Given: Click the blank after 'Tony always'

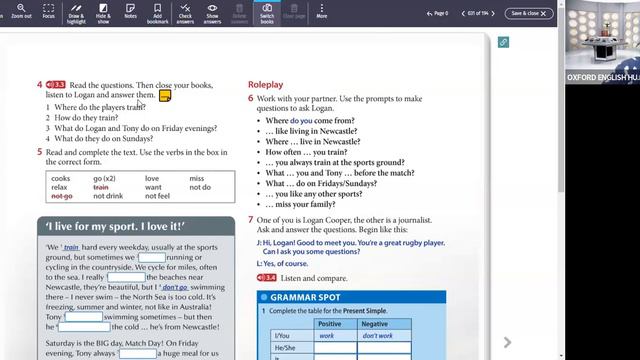Looking at the screenshot, I should coord(138,353).
